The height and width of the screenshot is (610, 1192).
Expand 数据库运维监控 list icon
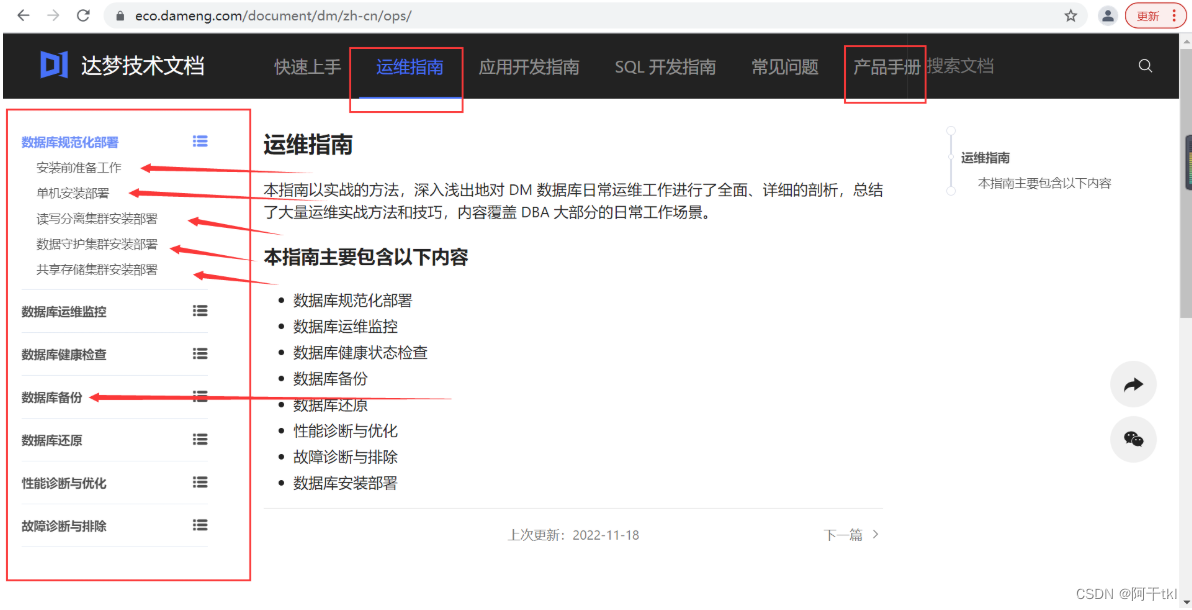[200, 310]
